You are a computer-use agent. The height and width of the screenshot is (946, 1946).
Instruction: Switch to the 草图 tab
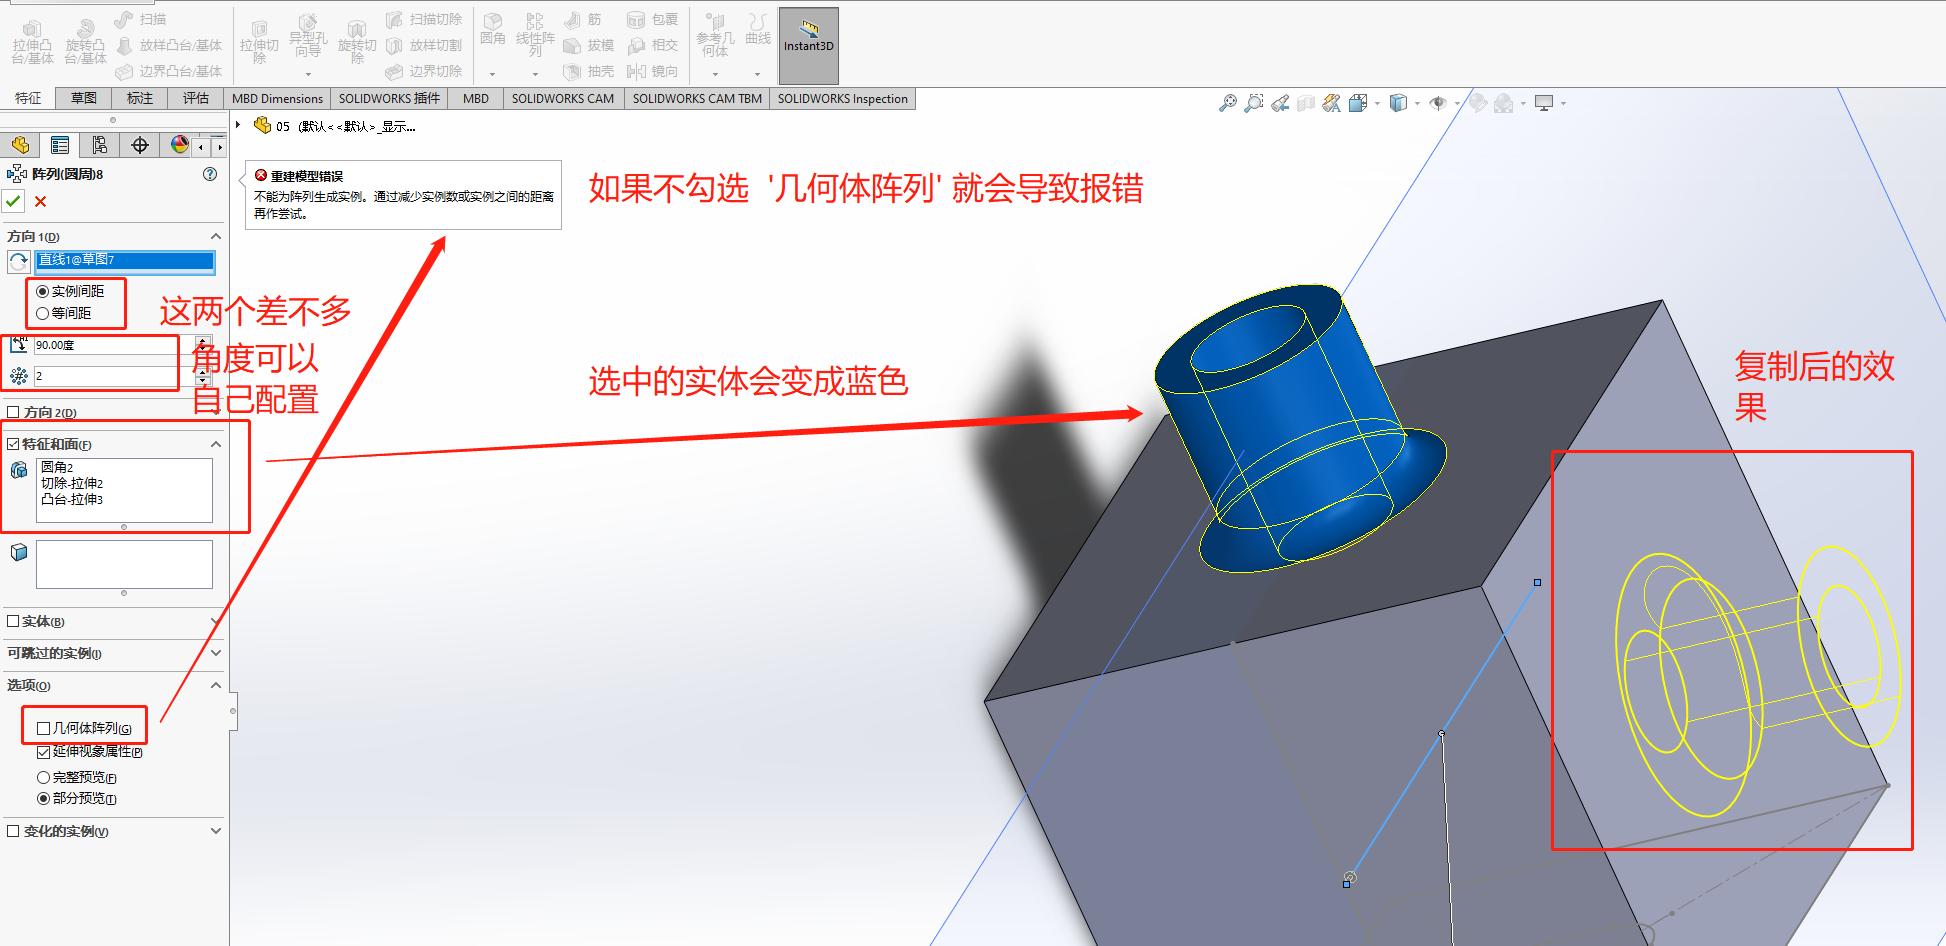84,98
